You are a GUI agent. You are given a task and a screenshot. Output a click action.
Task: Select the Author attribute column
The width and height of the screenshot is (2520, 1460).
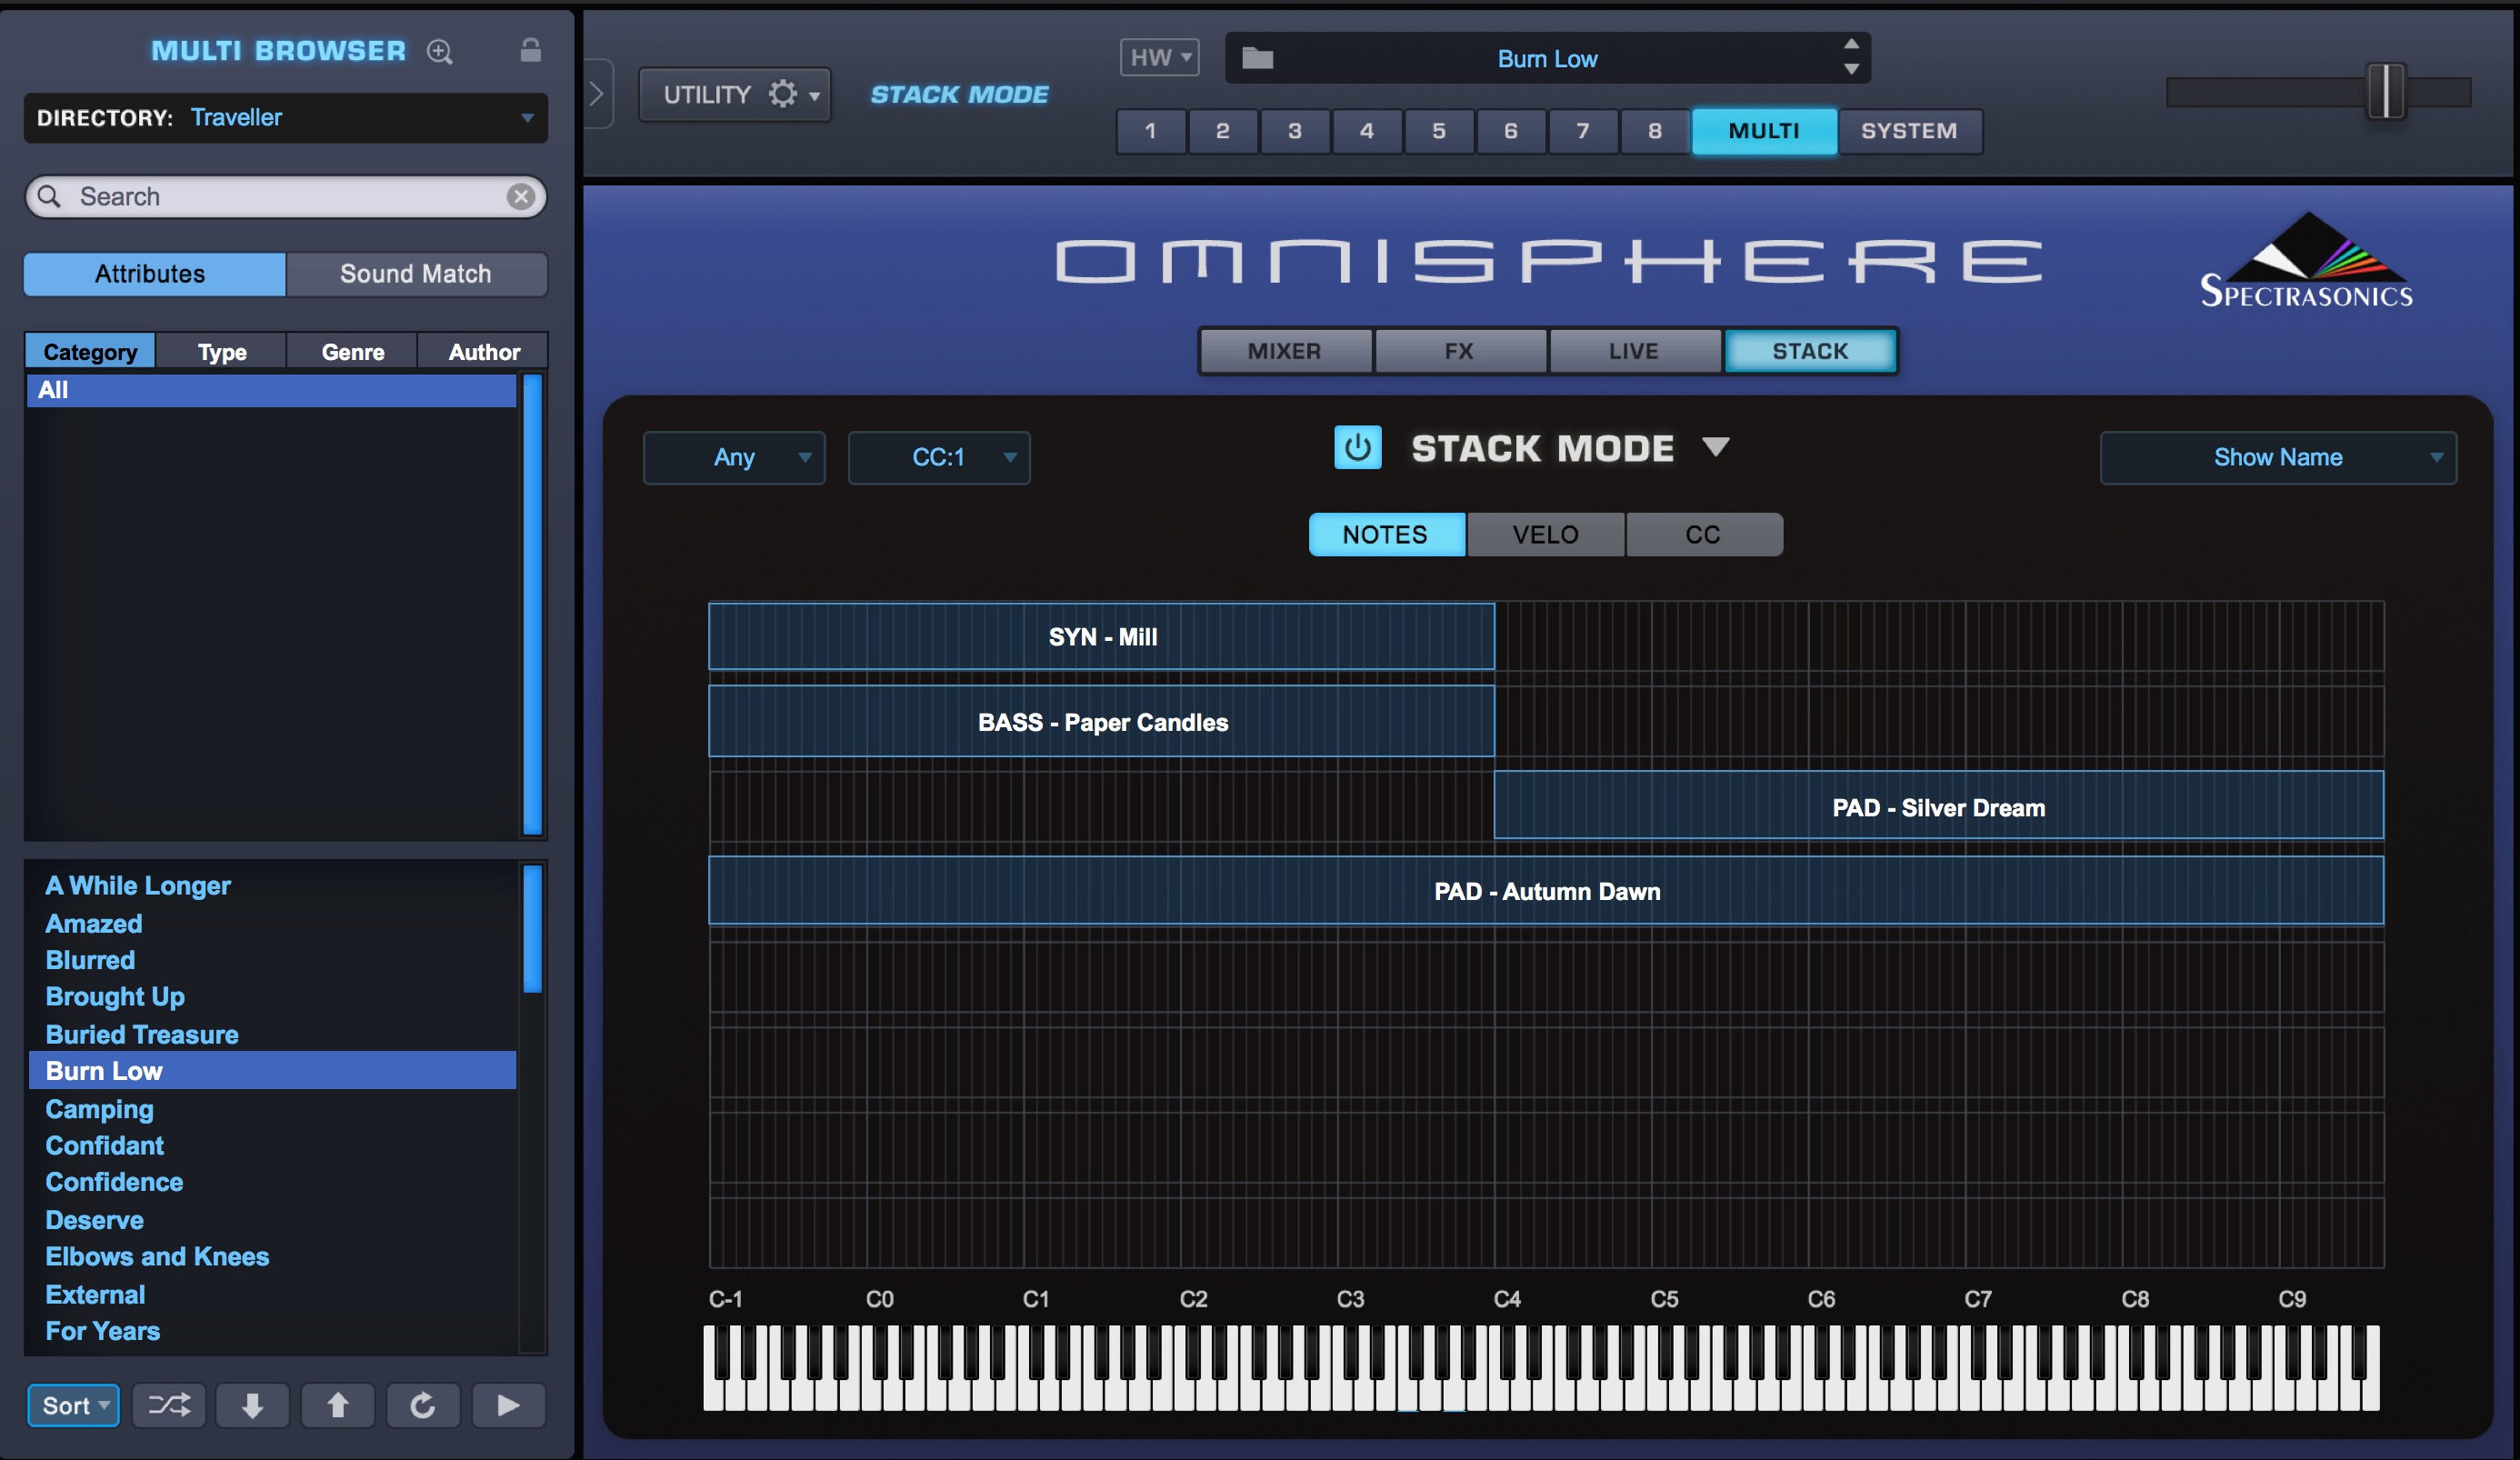coord(484,352)
